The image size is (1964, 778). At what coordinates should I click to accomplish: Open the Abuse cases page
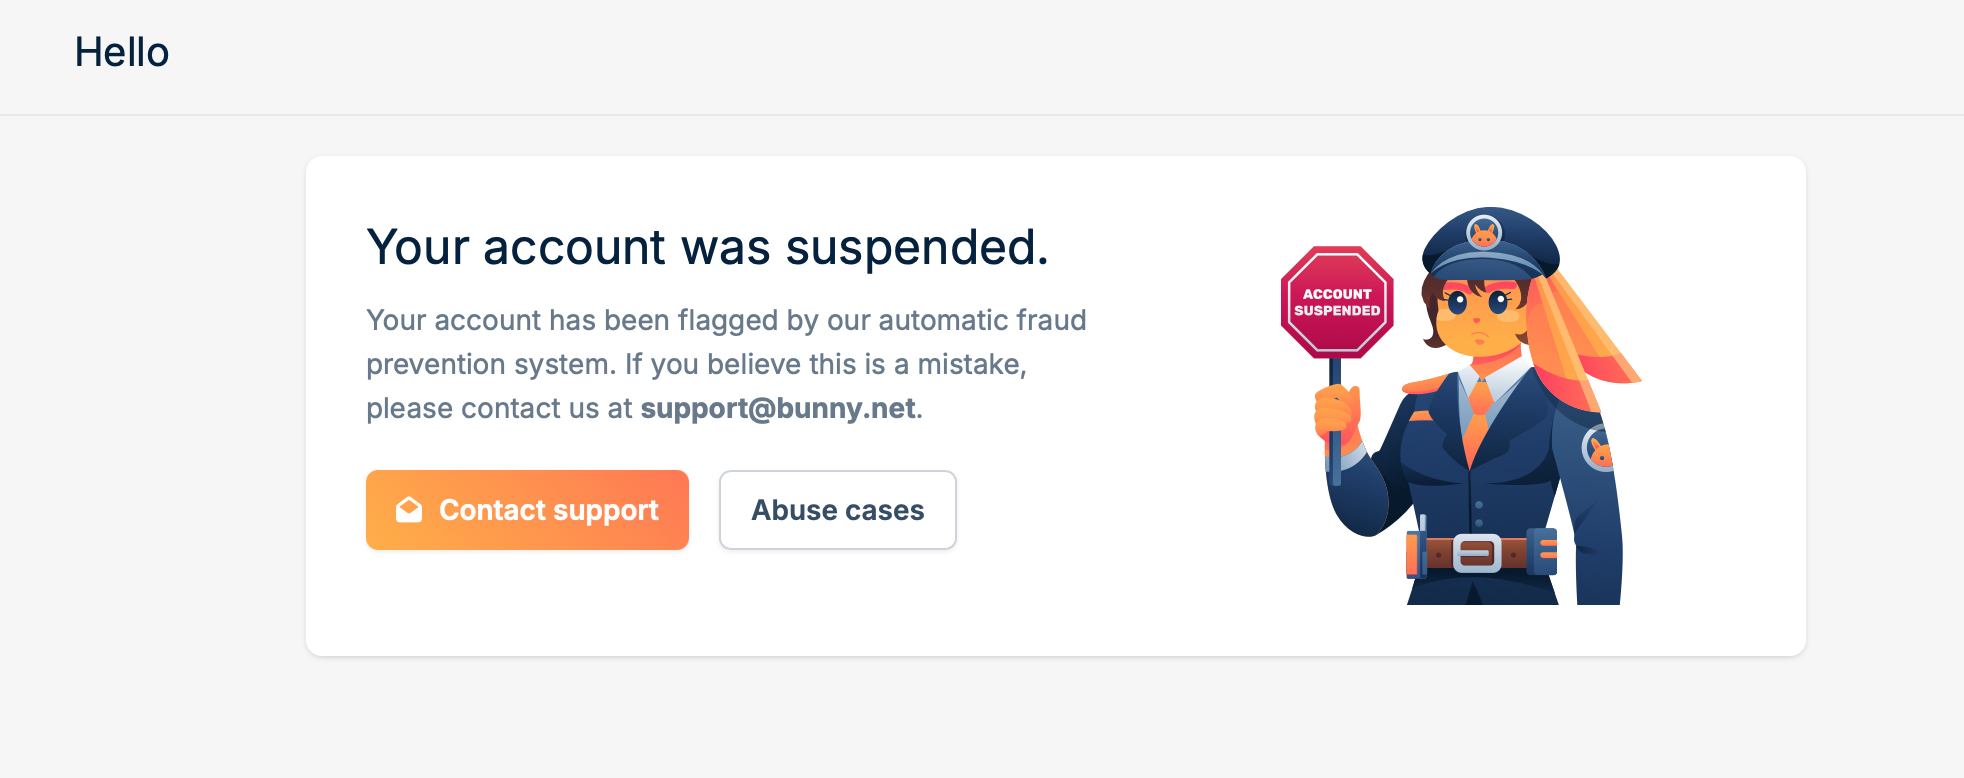pyautogui.click(x=837, y=510)
